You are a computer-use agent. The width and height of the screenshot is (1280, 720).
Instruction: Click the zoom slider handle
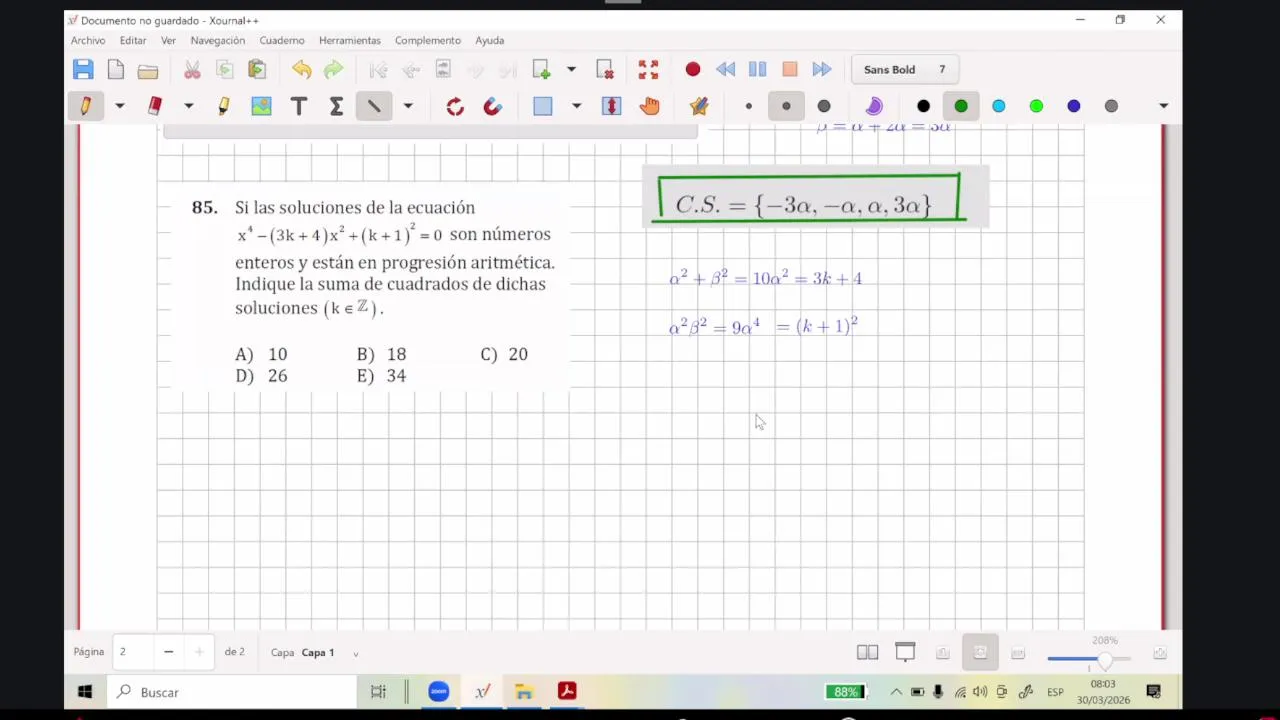coord(1104,660)
